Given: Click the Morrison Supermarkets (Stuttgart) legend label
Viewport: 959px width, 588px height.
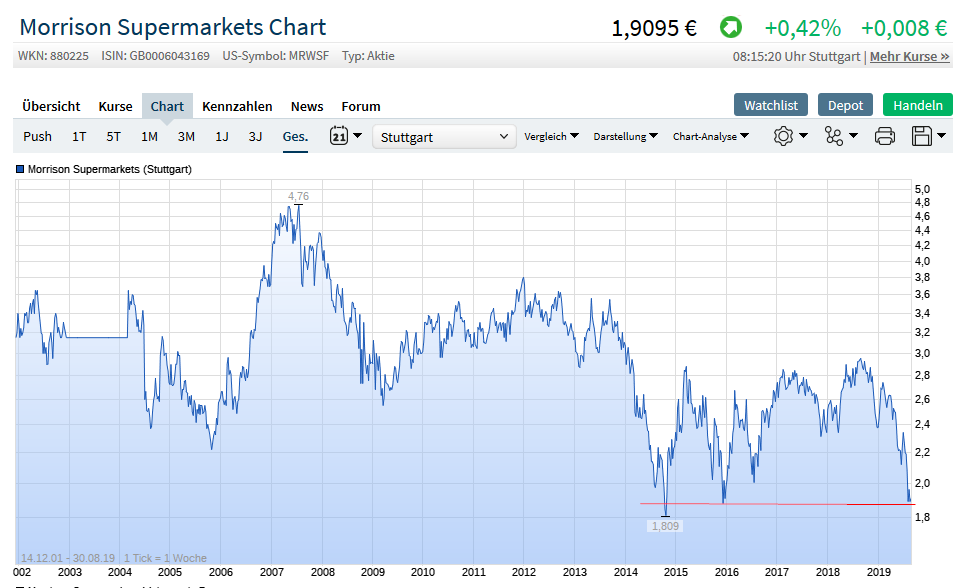Looking at the screenshot, I should tap(109, 169).
